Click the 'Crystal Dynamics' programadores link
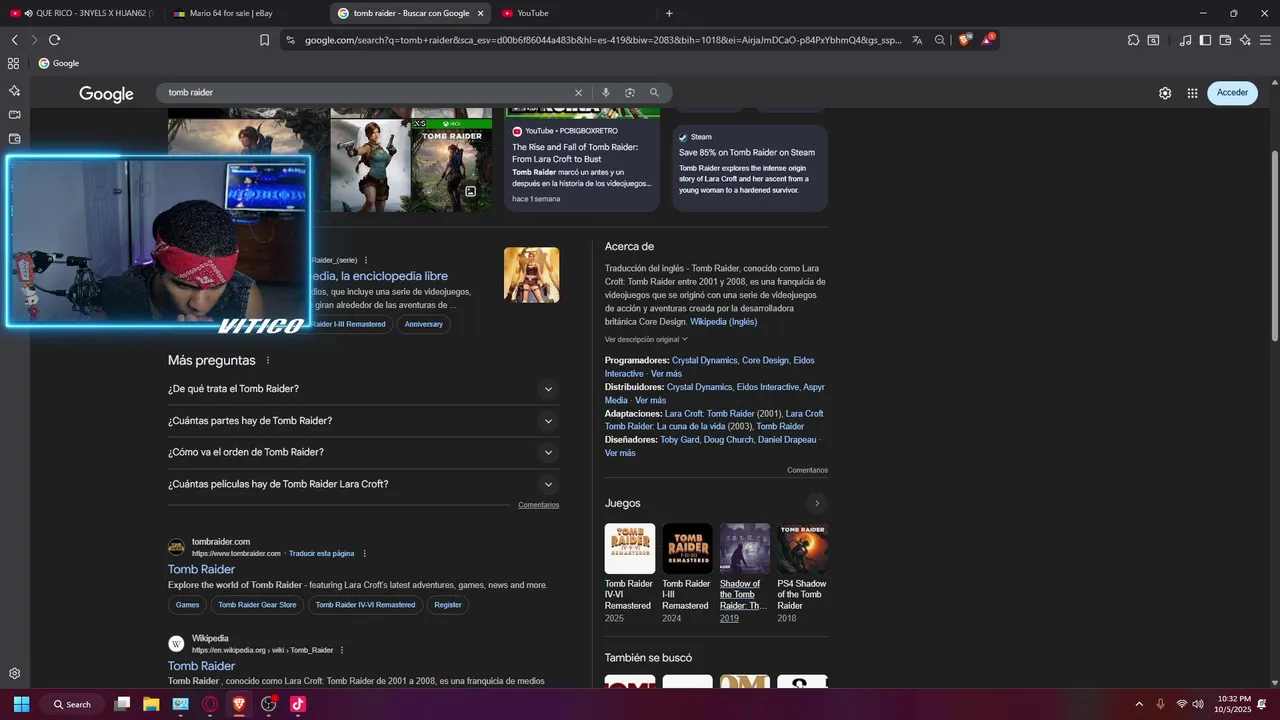 tap(704, 360)
